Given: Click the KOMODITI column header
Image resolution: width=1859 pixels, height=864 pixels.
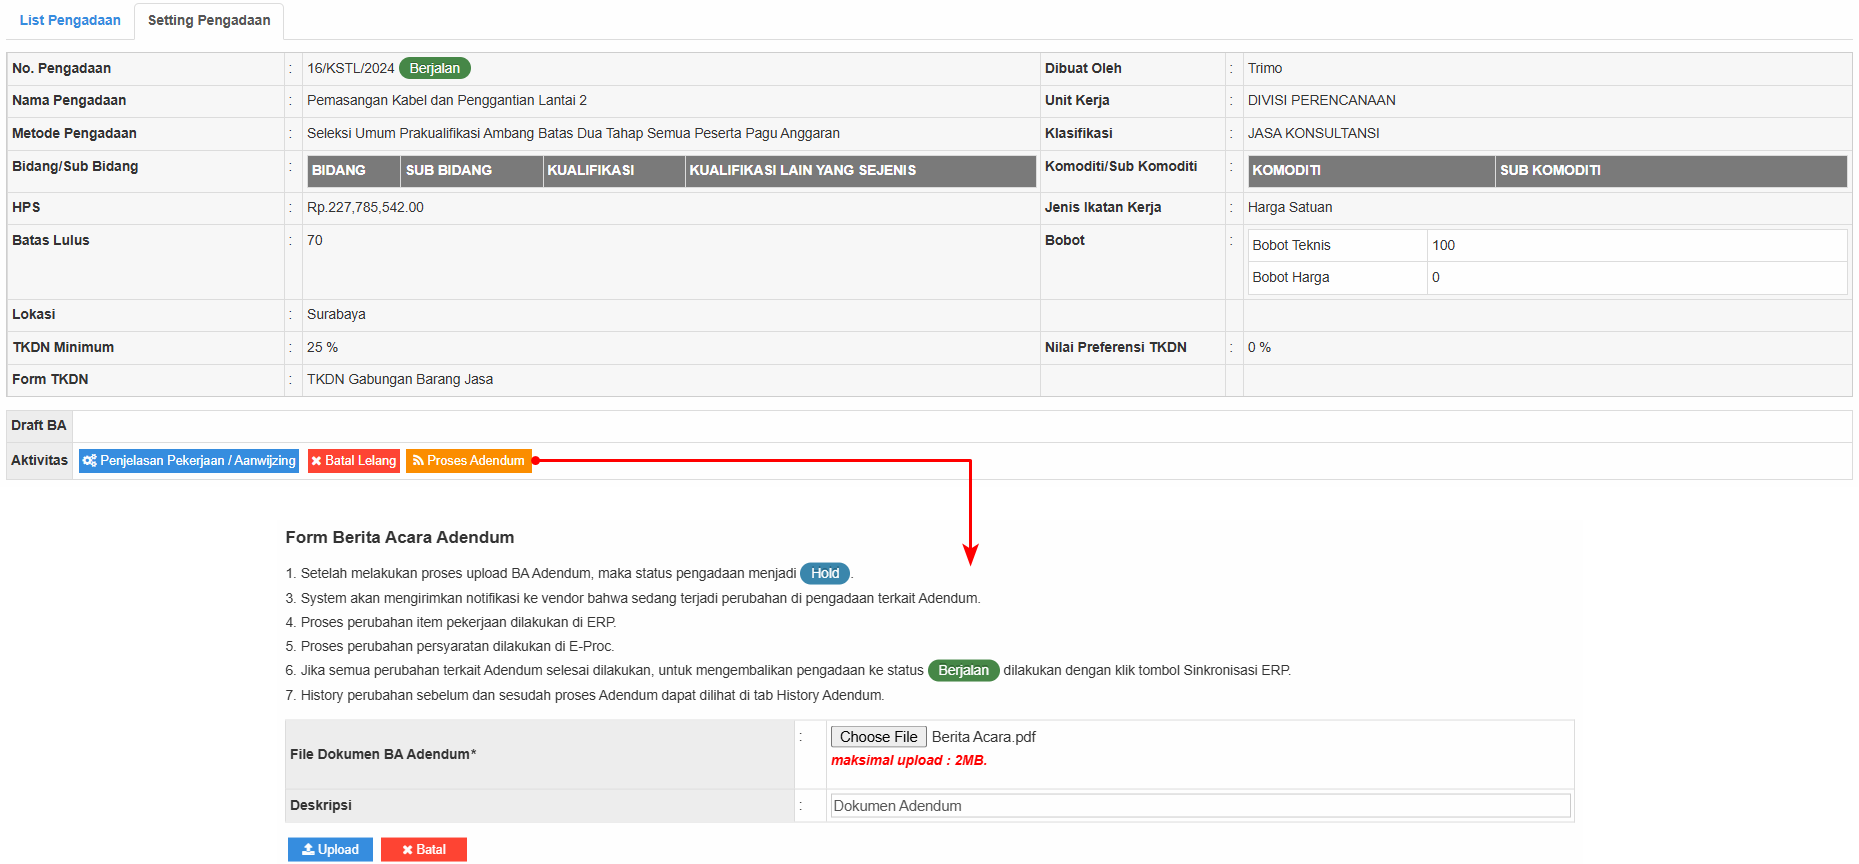Looking at the screenshot, I should click(x=1286, y=171).
